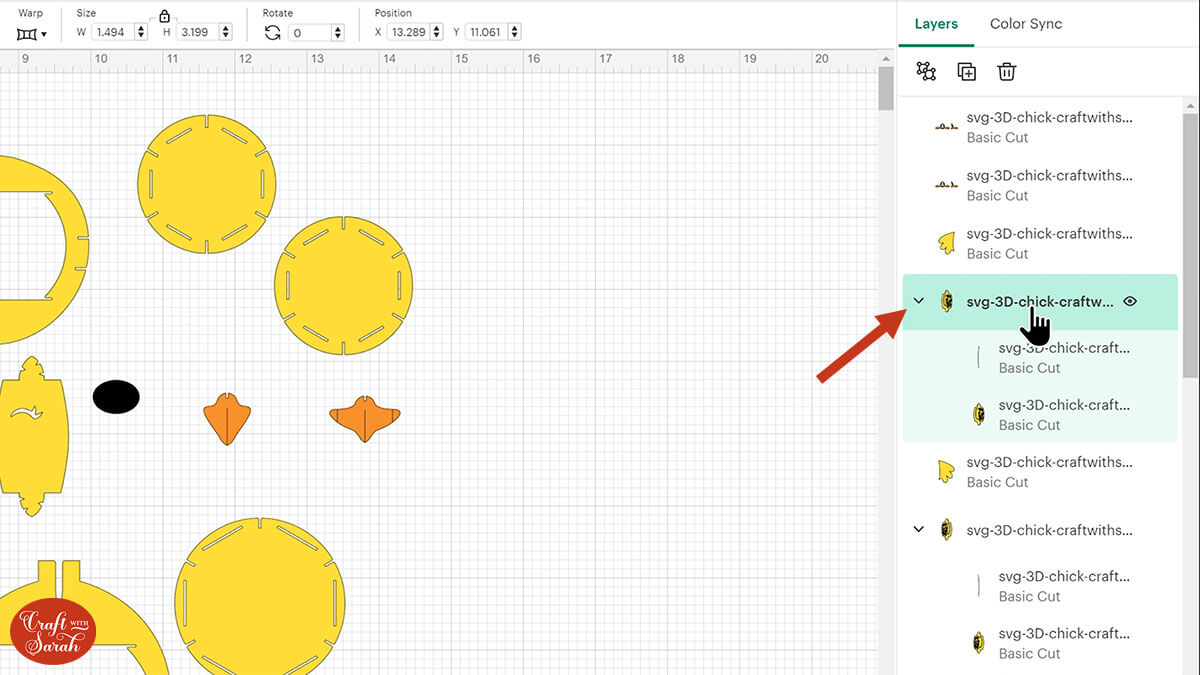This screenshot has width=1200, height=675.
Task: Click the Group layers icon
Action: click(x=926, y=72)
